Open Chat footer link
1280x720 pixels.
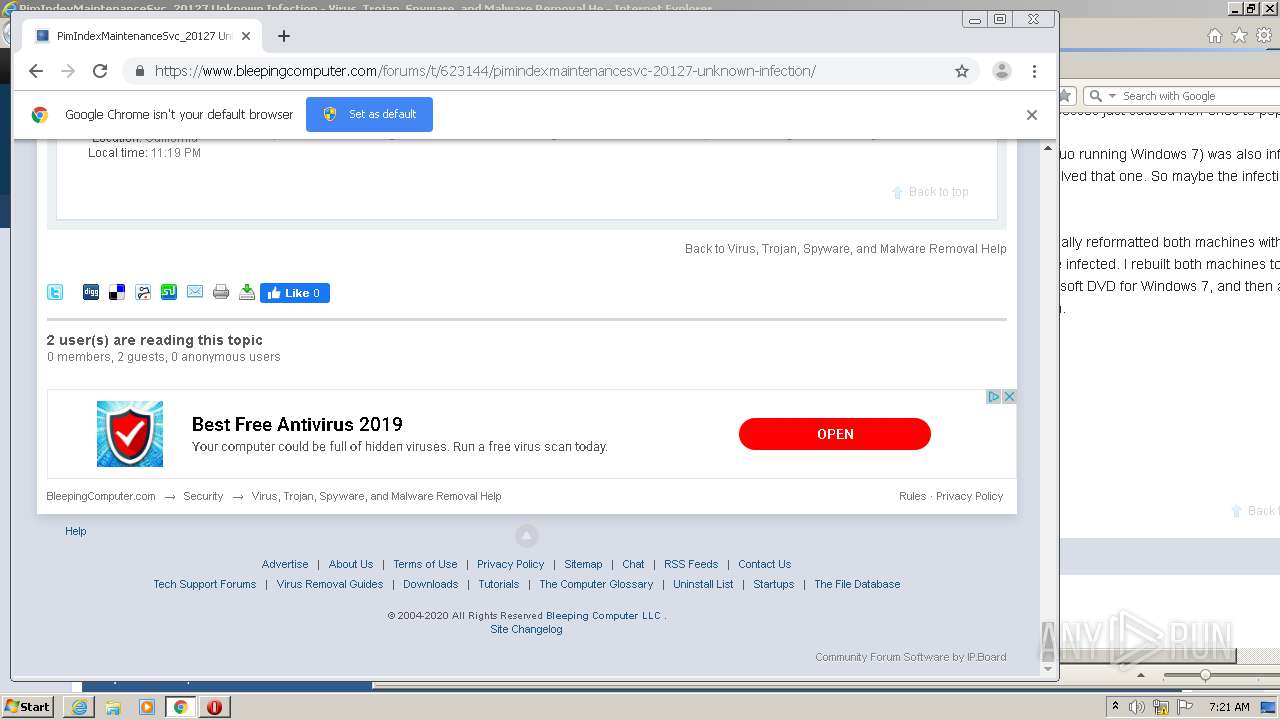pos(633,564)
